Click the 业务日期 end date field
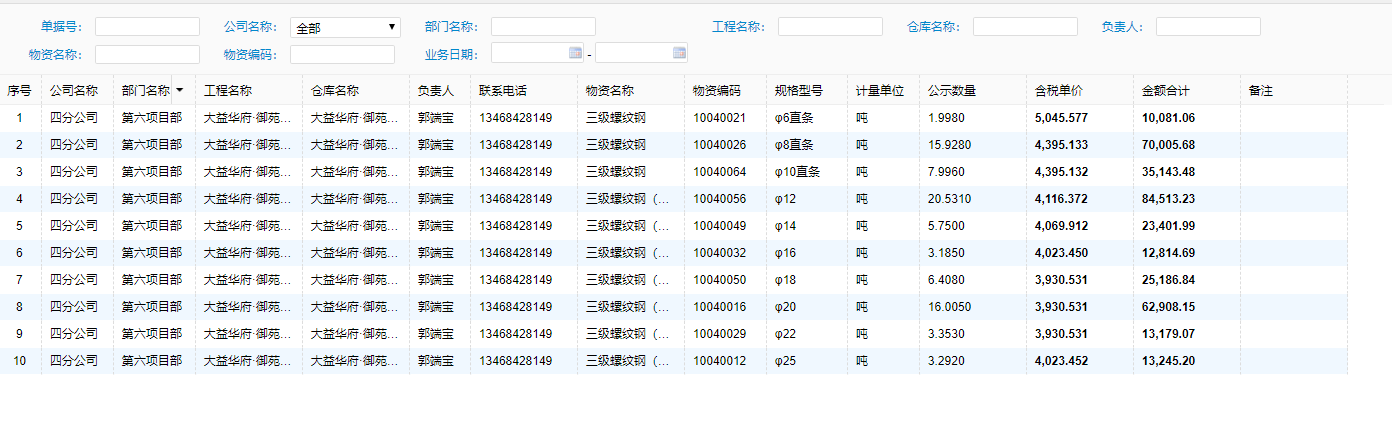Image resolution: width=1392 pixels, height=435 pixels. 641,53
